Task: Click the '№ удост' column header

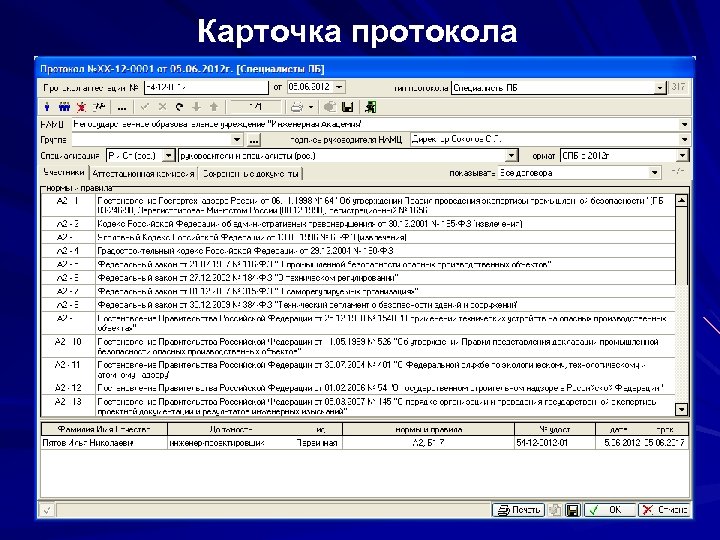Action: point(555,429)
